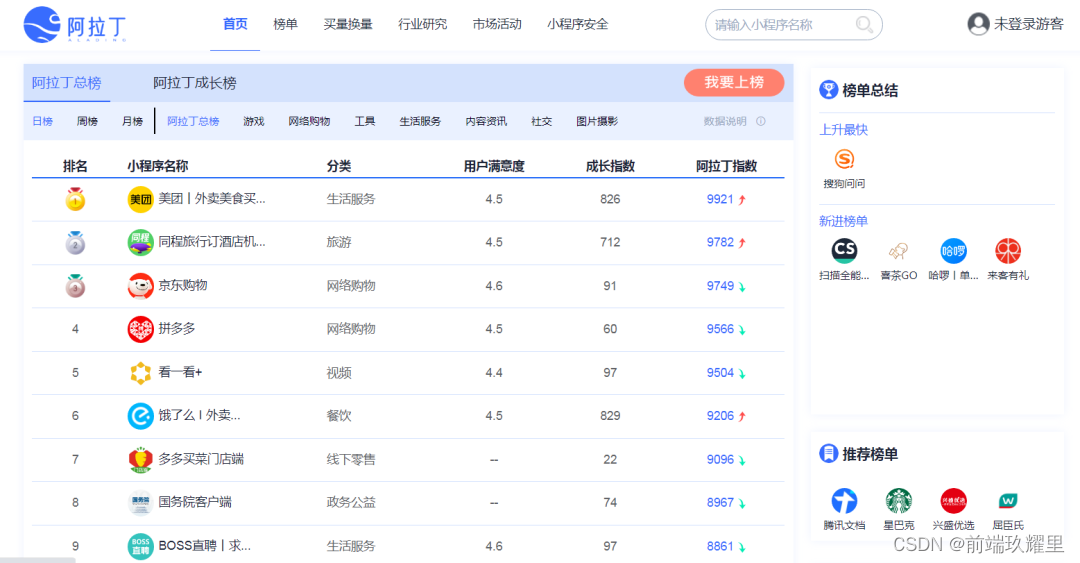Viewport: 1080px width, 563px height.
Task: Select the 周榜 weekly filter
Action: coord(87,121)
